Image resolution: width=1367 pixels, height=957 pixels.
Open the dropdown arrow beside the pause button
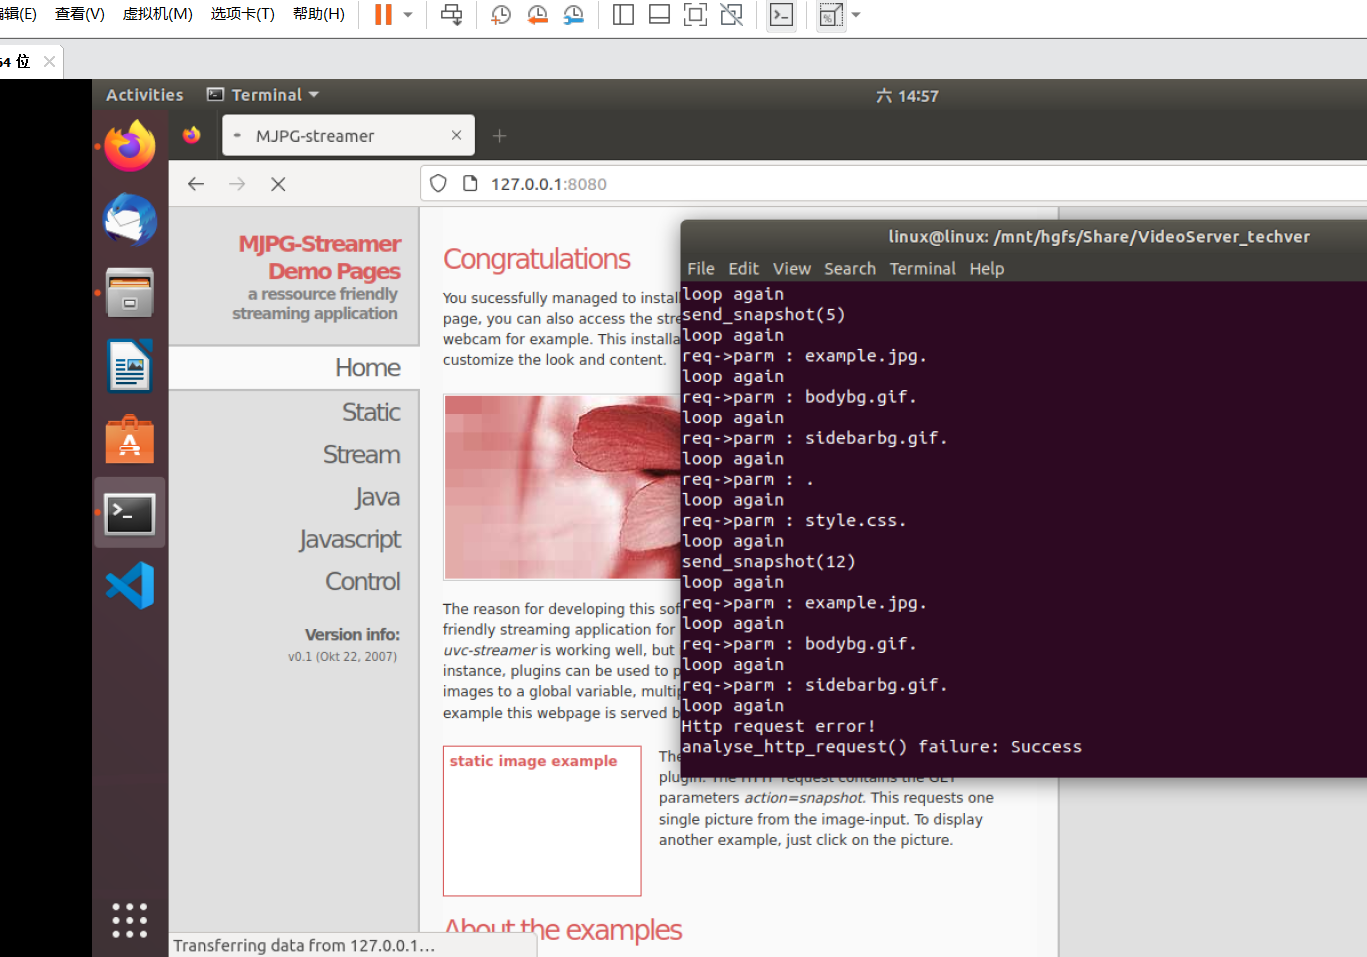pos(408,15)
